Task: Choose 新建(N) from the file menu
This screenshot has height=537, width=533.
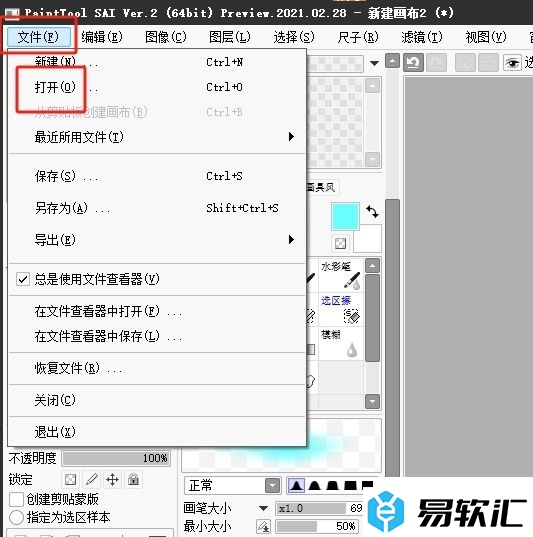Action: (157, 62)
